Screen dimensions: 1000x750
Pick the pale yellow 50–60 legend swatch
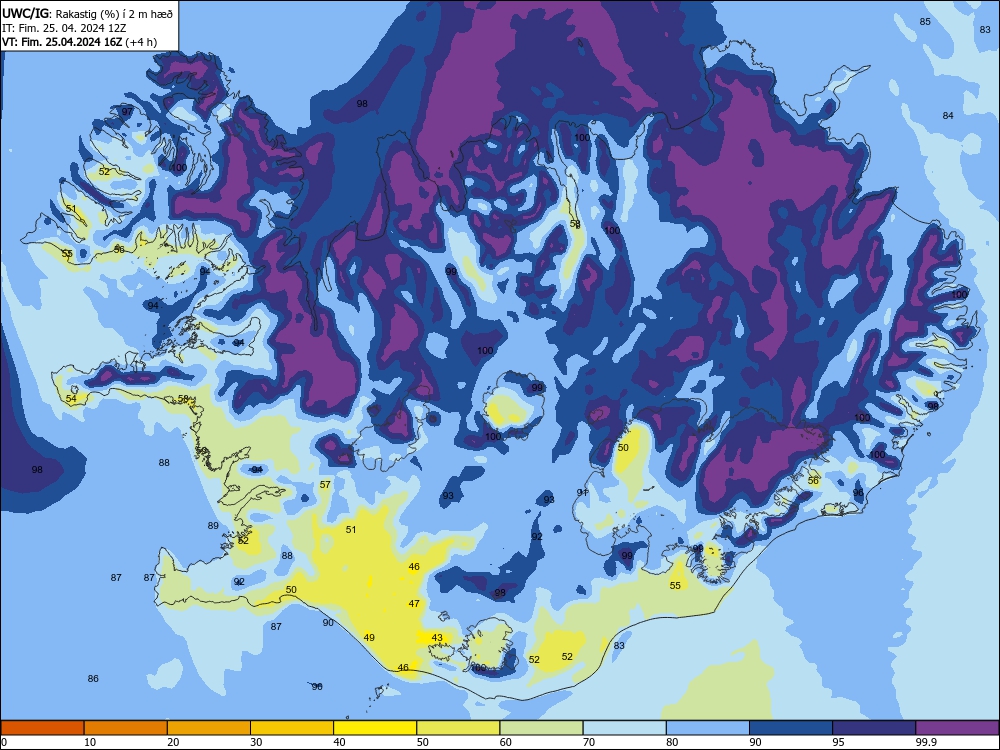click(x=458, y=728)
